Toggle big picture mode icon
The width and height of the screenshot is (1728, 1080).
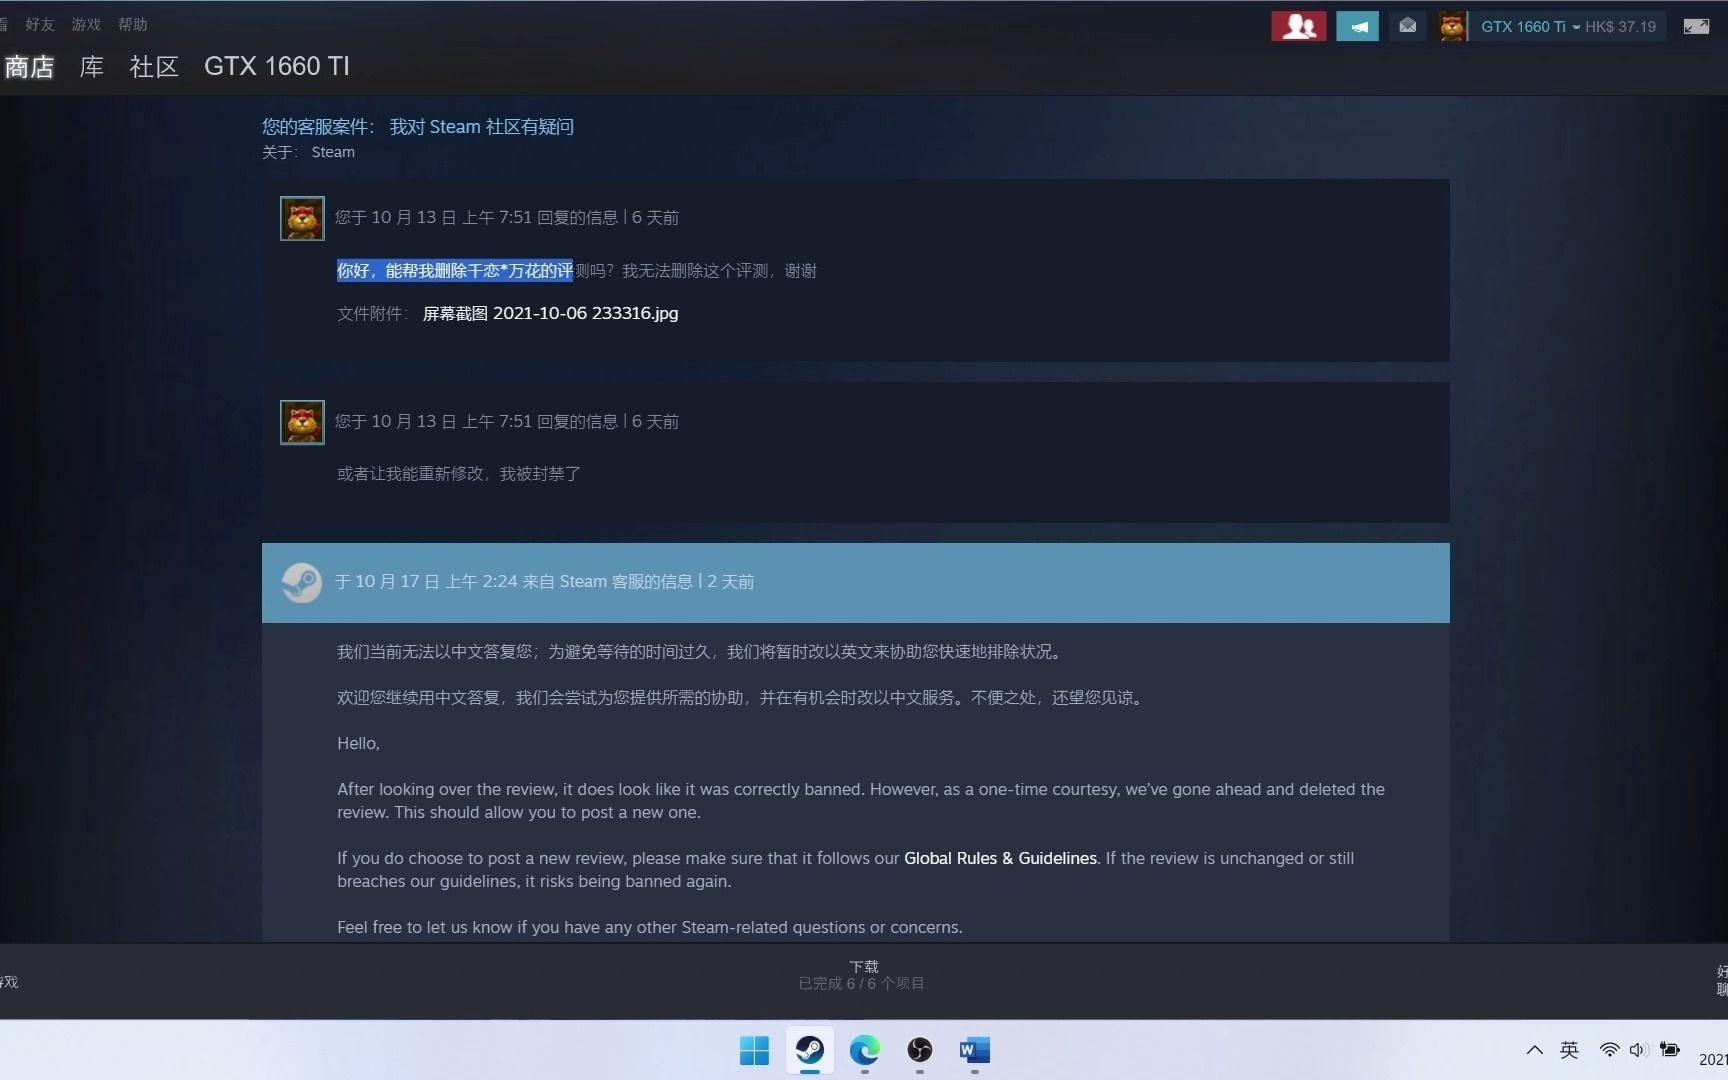coord(1696,27)
